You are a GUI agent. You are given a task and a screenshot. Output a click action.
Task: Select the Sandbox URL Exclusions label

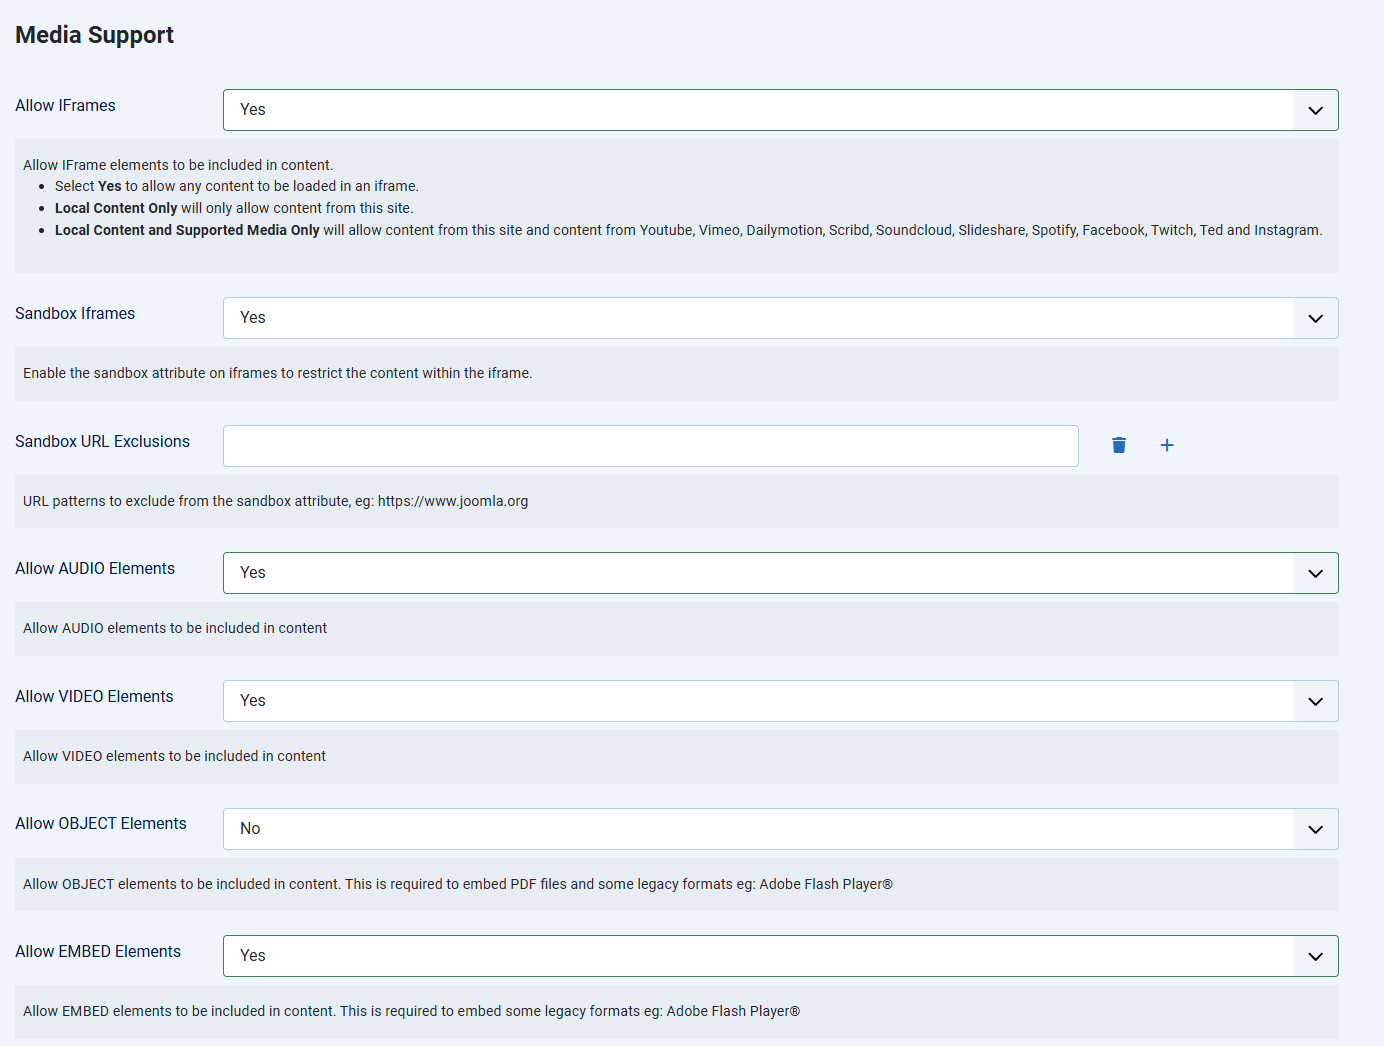tap(102, 442)
